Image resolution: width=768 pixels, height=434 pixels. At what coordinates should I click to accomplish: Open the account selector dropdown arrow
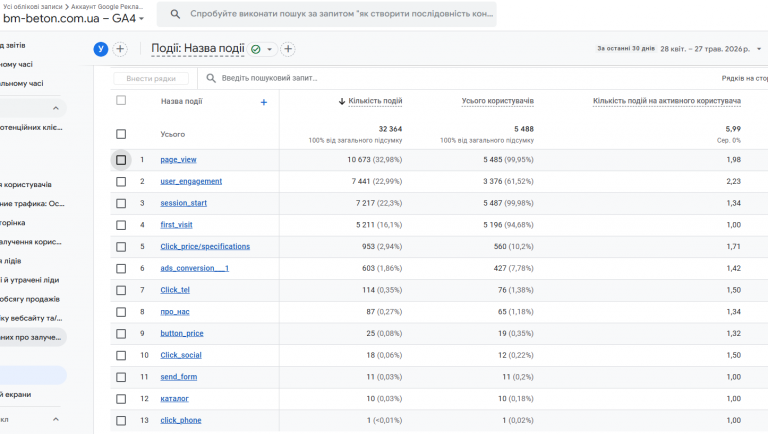pyautogui.click(x=142, y=19)
